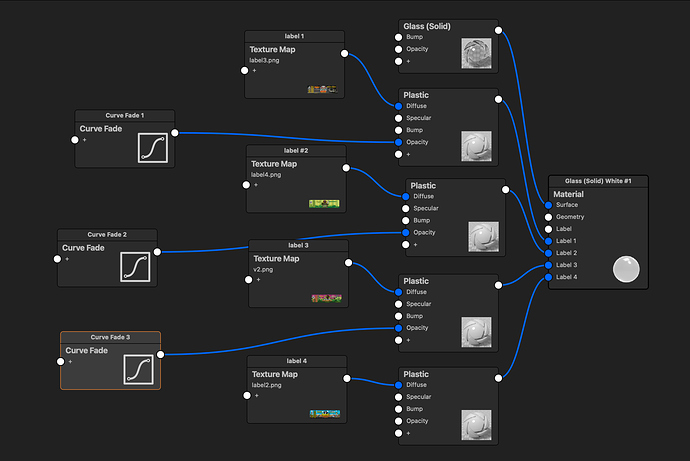Select the 'label 1' node title bar

(294, 36)
